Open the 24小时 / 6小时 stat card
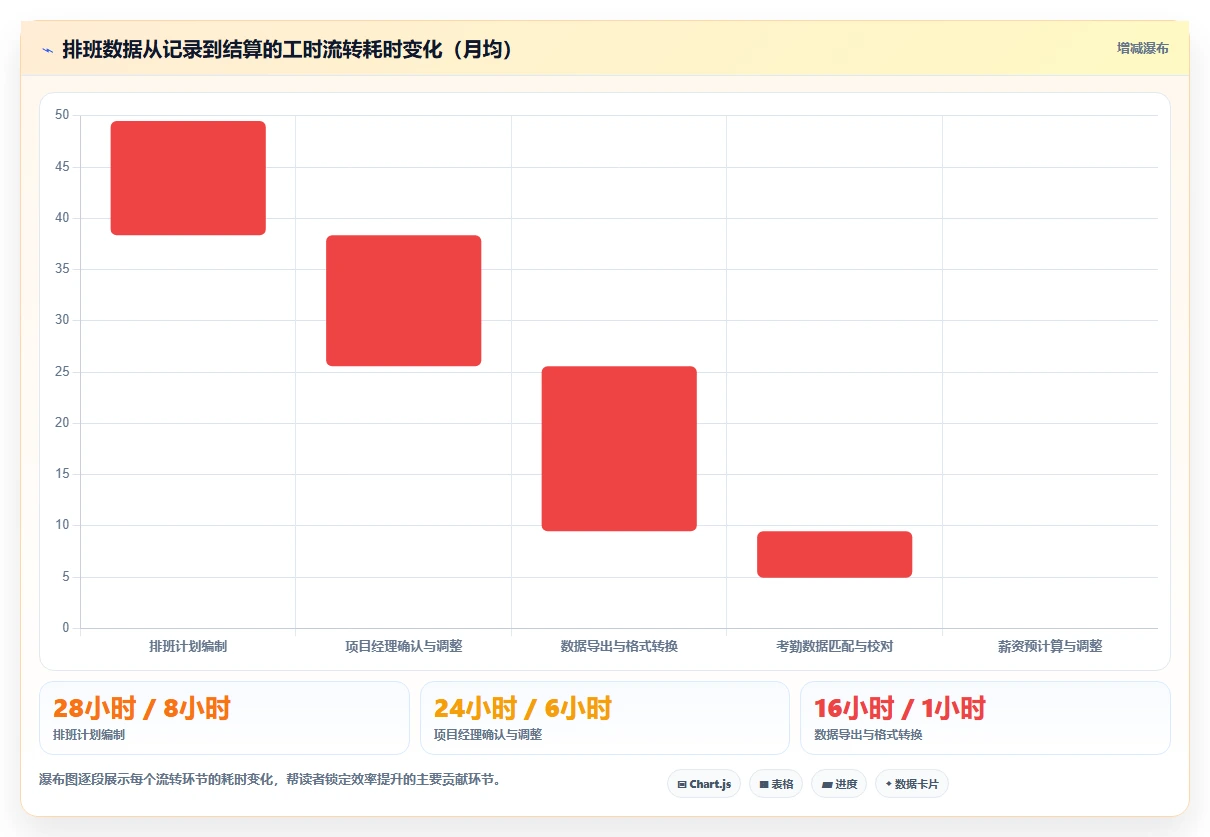Image resolution: width=1210 pixels, height=837 pixels. (605, 717)
